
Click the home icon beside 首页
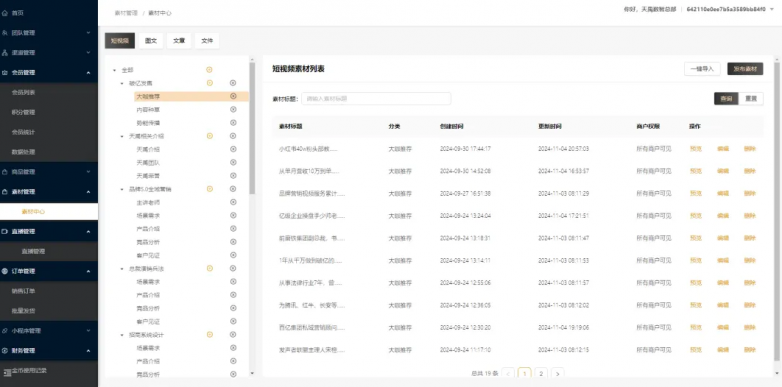[4, 13]
